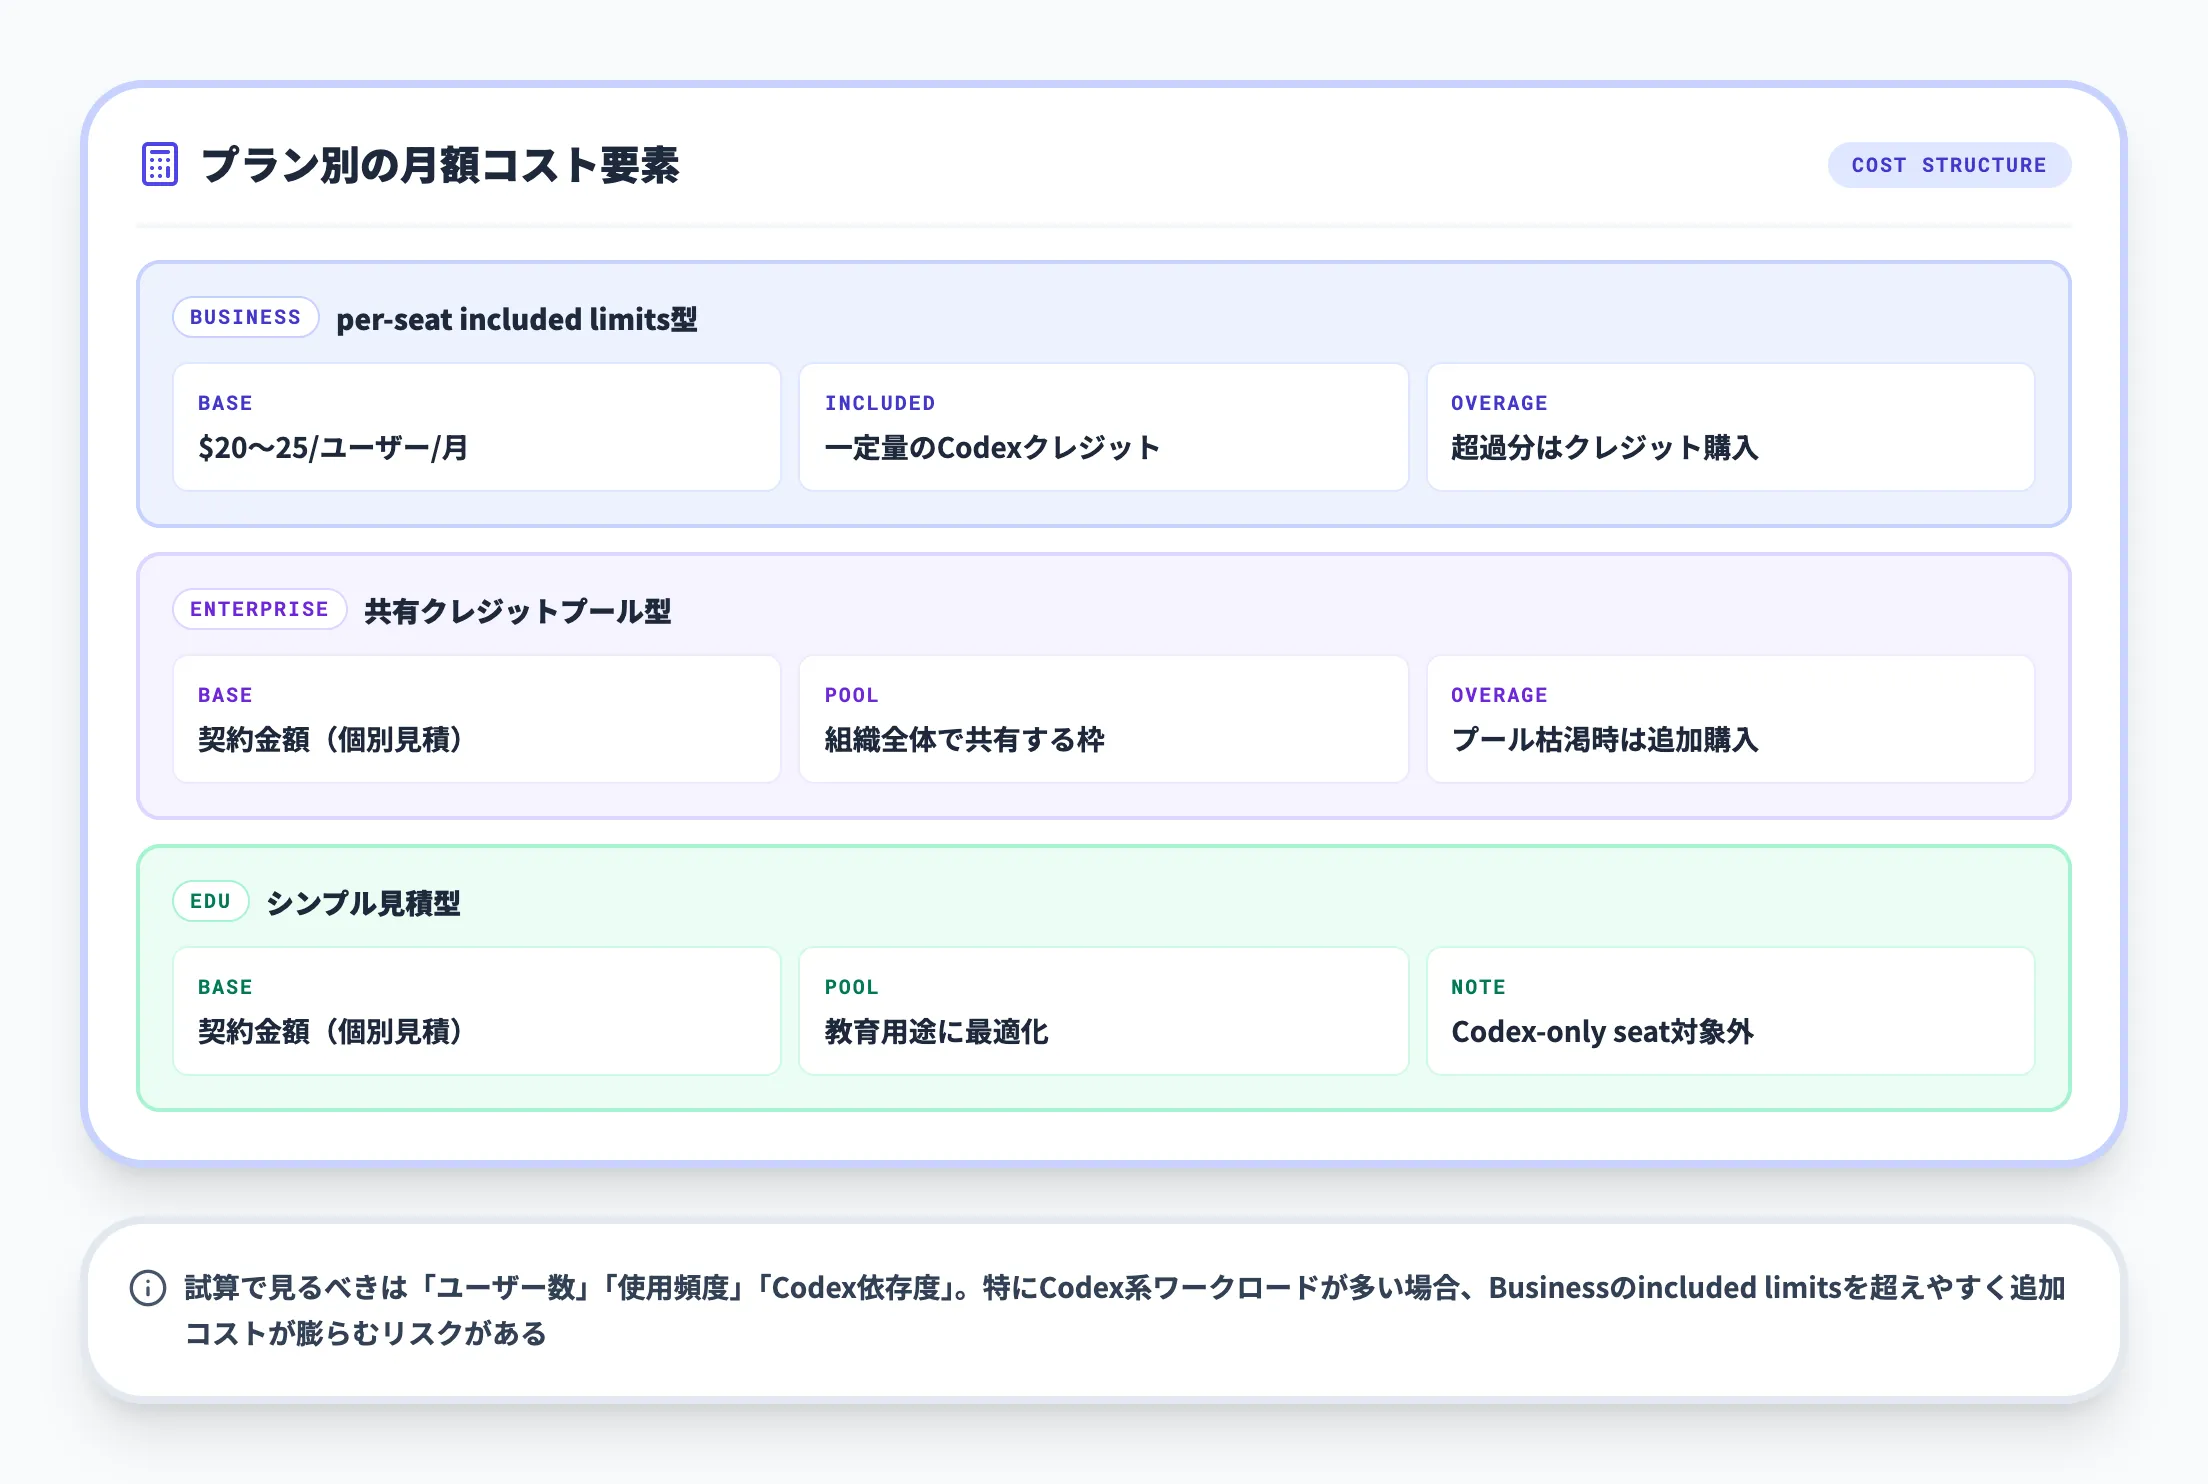The width and height of the screenshot is (2208, 1484).
Task: Switch to the INCLUDED card tab
Action: coord(1103,427)
